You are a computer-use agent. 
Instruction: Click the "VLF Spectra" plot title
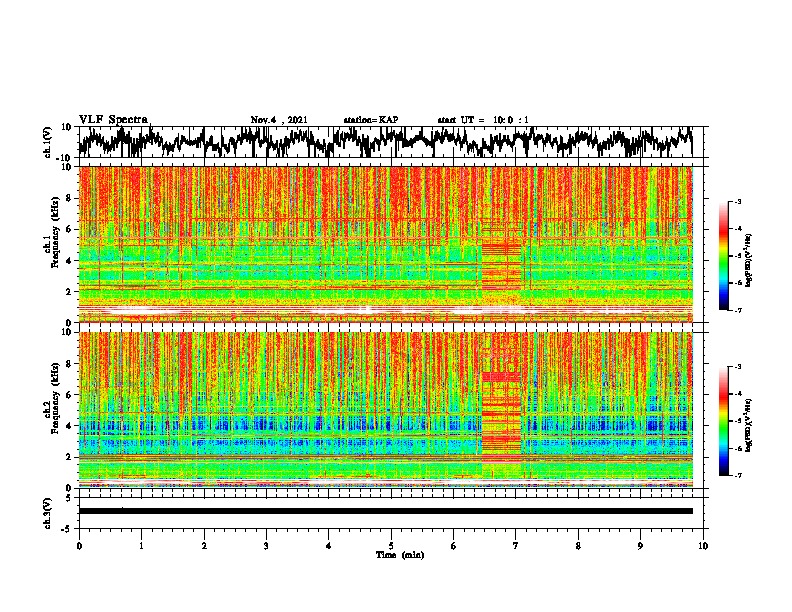pos(114,119)
